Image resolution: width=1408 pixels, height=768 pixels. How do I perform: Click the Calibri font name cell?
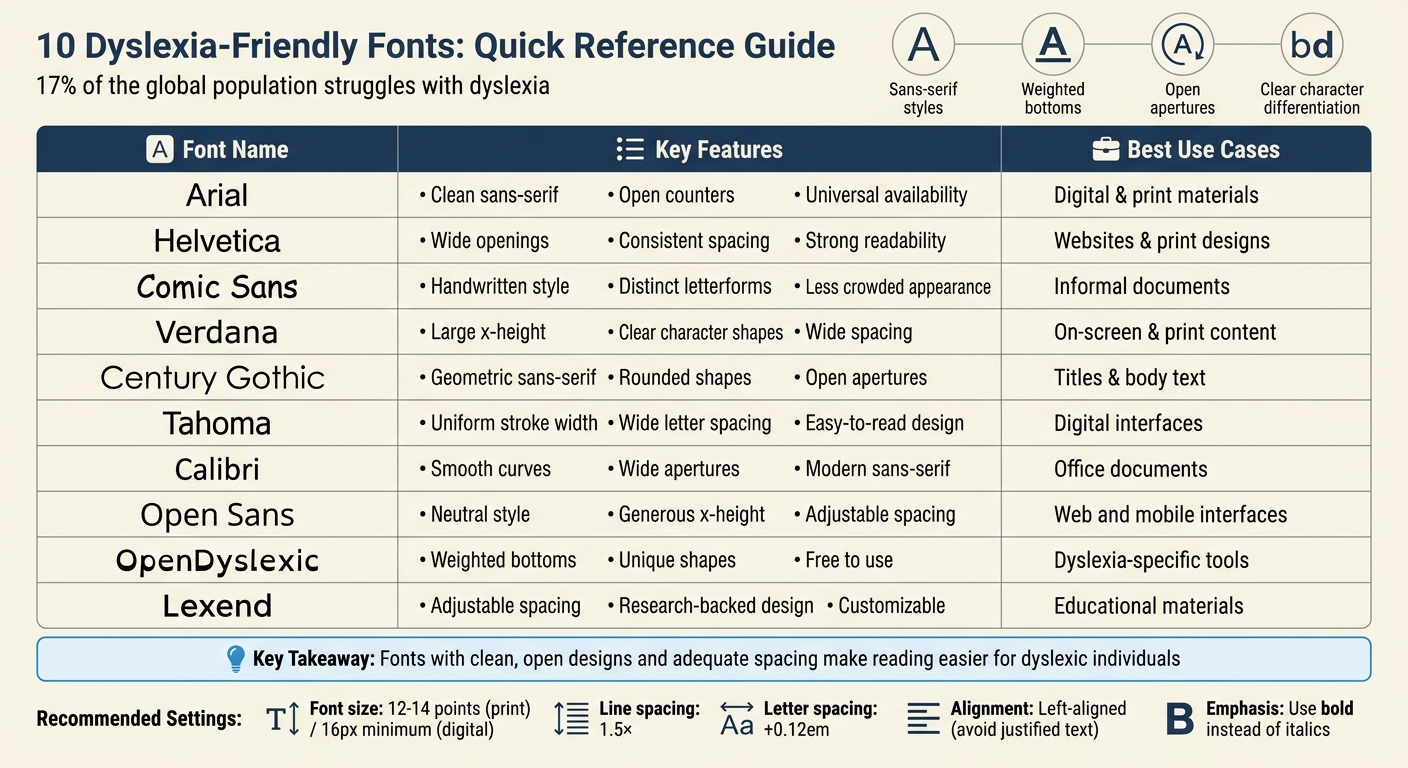[x=217, y=469]
